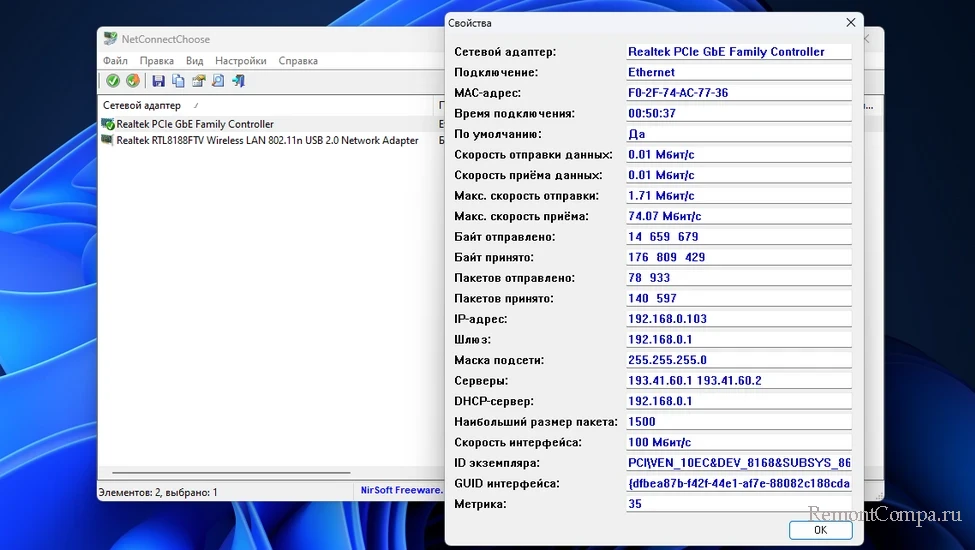
Task: Click the adapter icon beside Realtek PCIe GbE
Action: pos(108,124)
